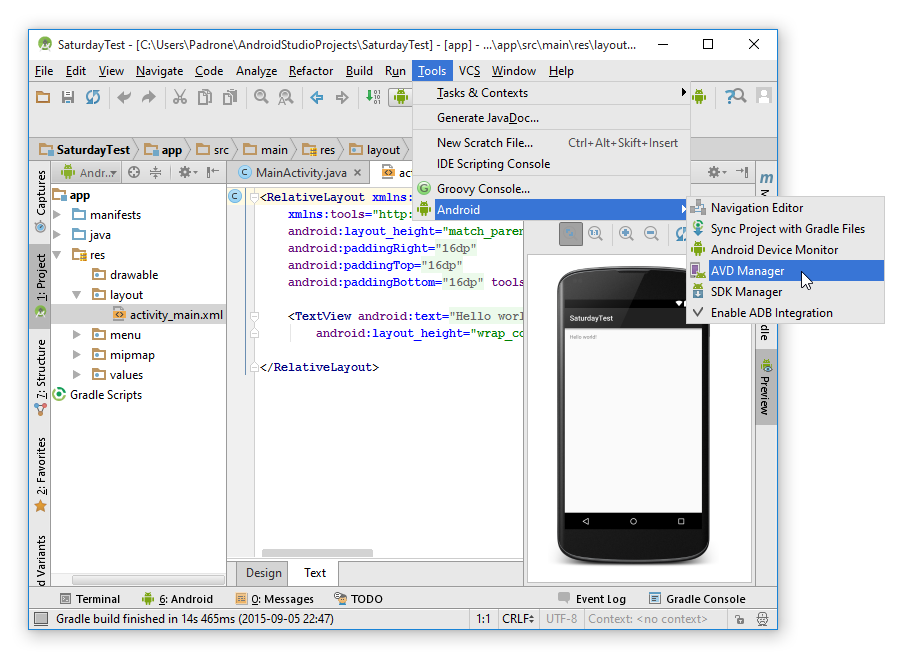Expand the java folder

(57, 235)
